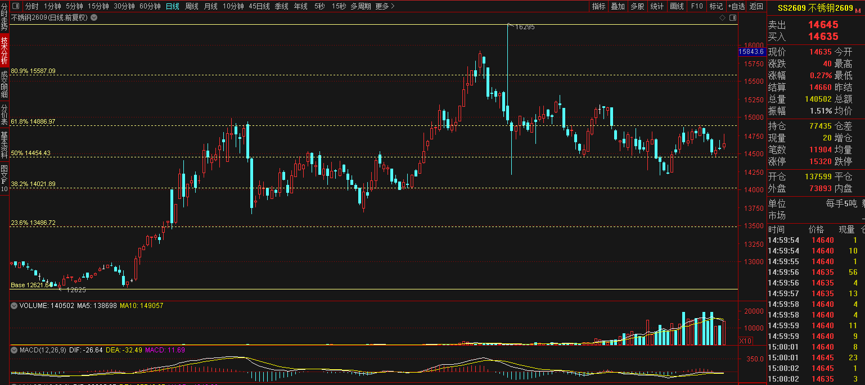Expand the 更多 > periods menu
Viewport: 865px width, 385px height.
coord(385,7)
